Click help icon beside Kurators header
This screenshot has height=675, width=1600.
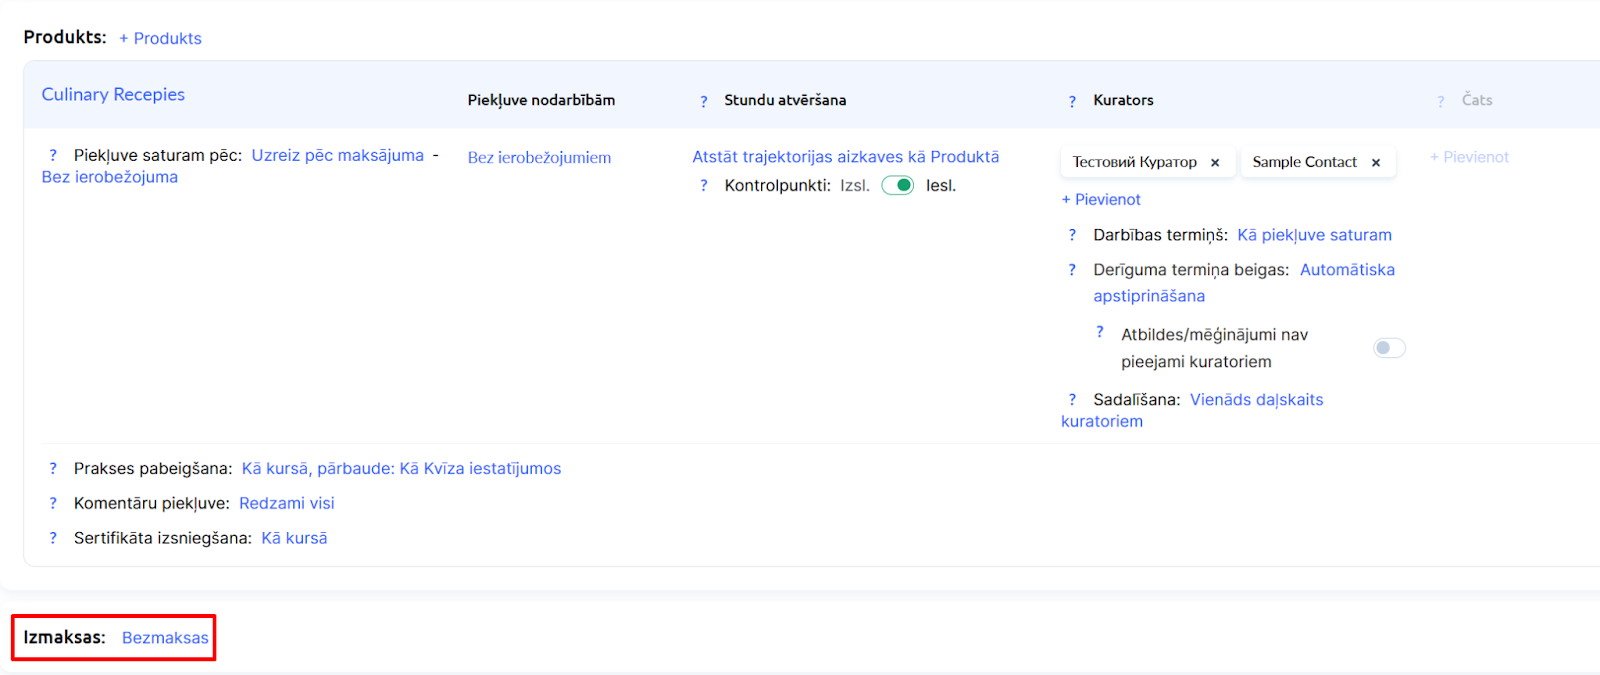(1072, 101)
